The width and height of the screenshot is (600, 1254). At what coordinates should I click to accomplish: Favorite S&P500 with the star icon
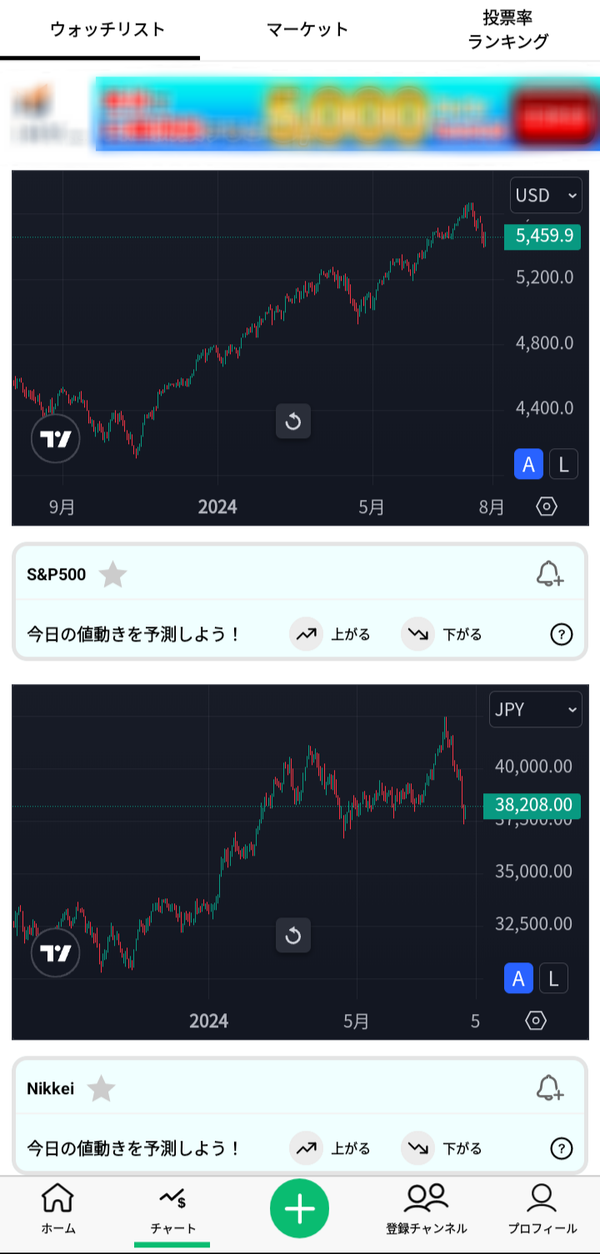[x=113, y=575]
